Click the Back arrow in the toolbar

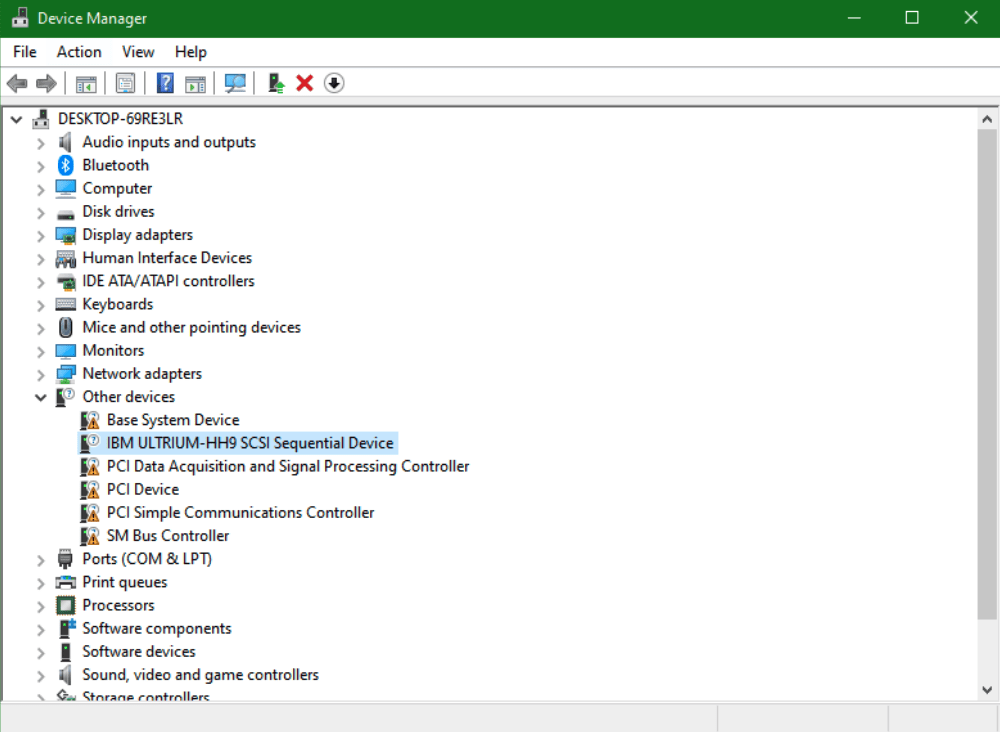point(16,83)
